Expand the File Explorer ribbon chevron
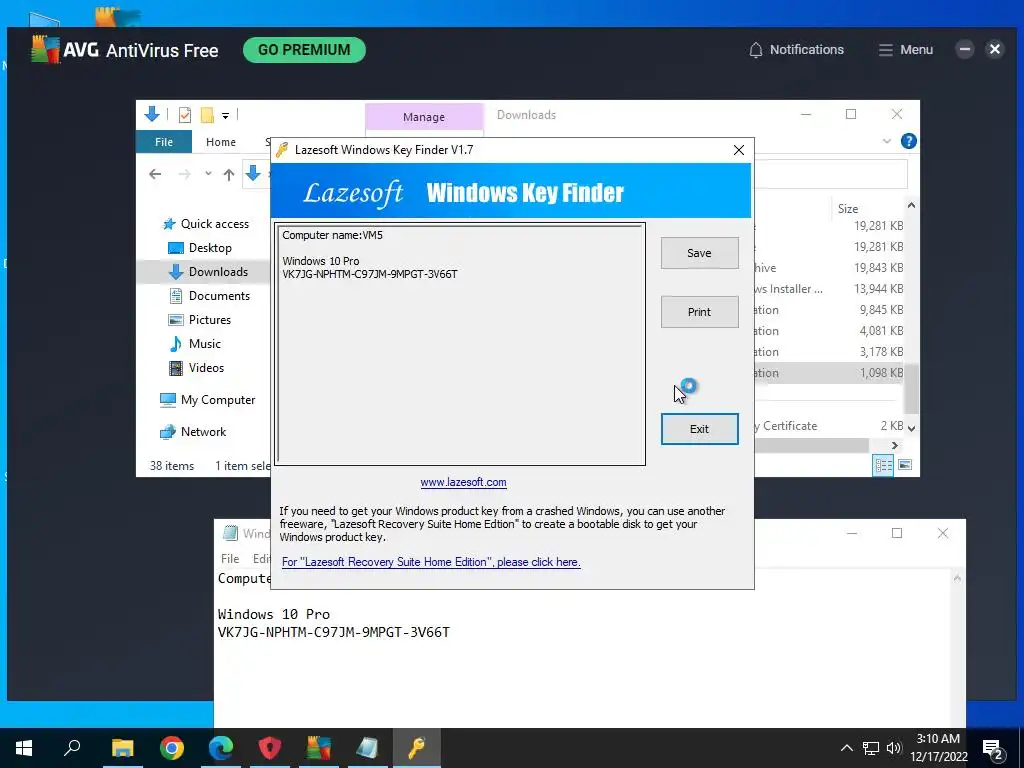Screen dimensions: 1024x768 coord(886,141)
